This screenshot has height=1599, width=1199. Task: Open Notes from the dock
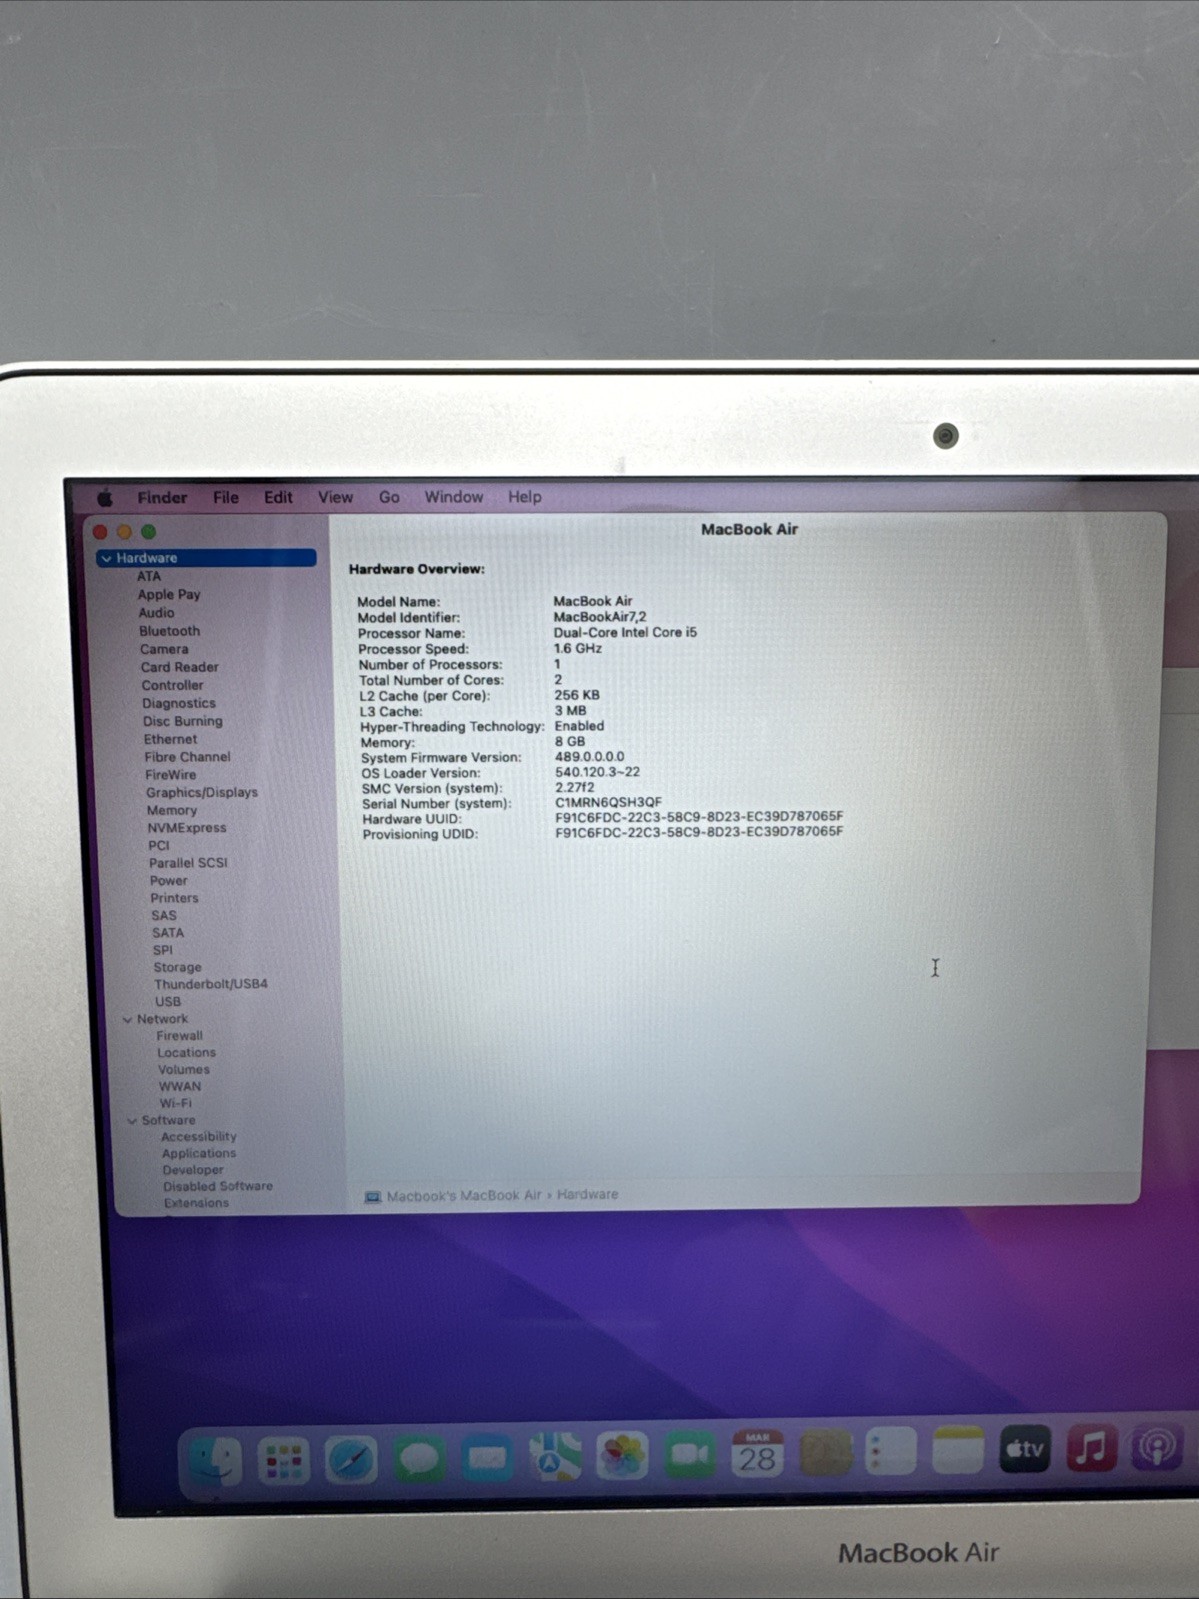(957, 1450)
